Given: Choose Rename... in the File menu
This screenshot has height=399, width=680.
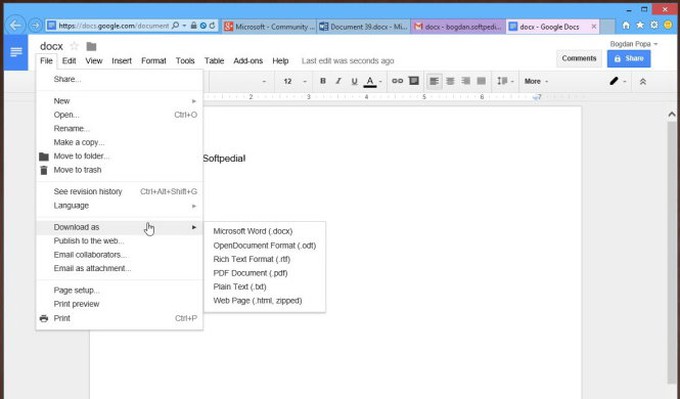Looking at the screenshot, I should pos(119,128).
